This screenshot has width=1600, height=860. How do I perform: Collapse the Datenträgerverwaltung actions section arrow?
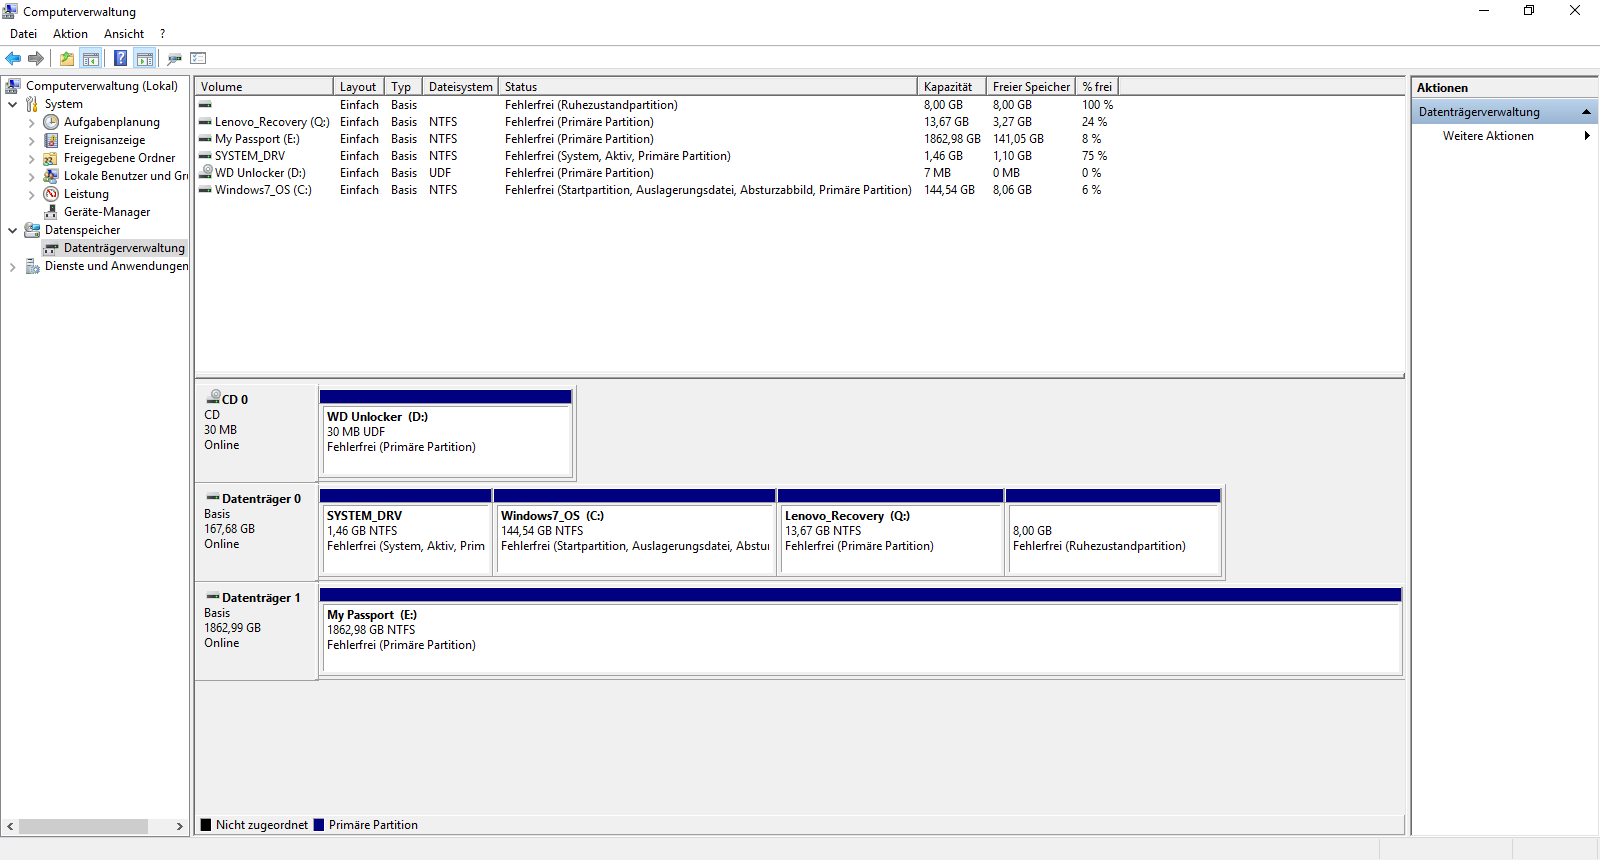coord(1586,112)
